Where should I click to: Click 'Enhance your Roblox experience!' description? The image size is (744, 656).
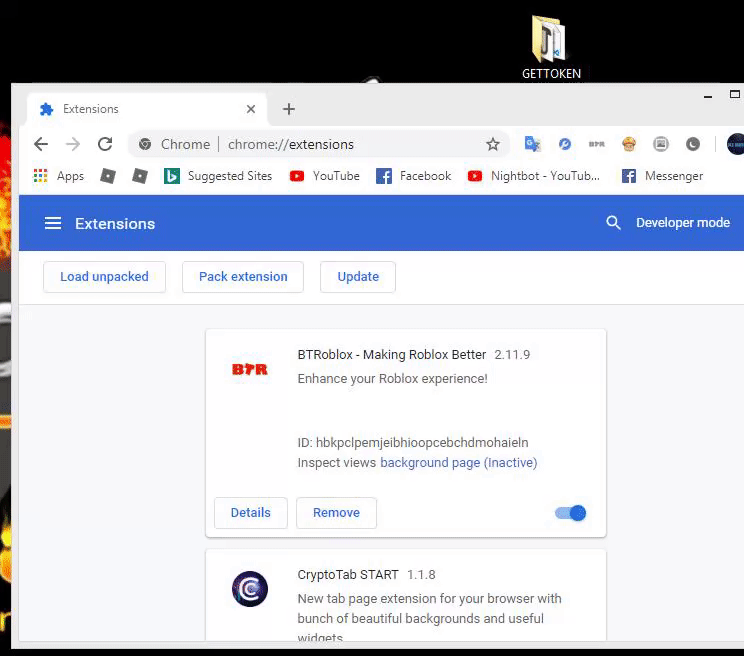coord(392,379)
